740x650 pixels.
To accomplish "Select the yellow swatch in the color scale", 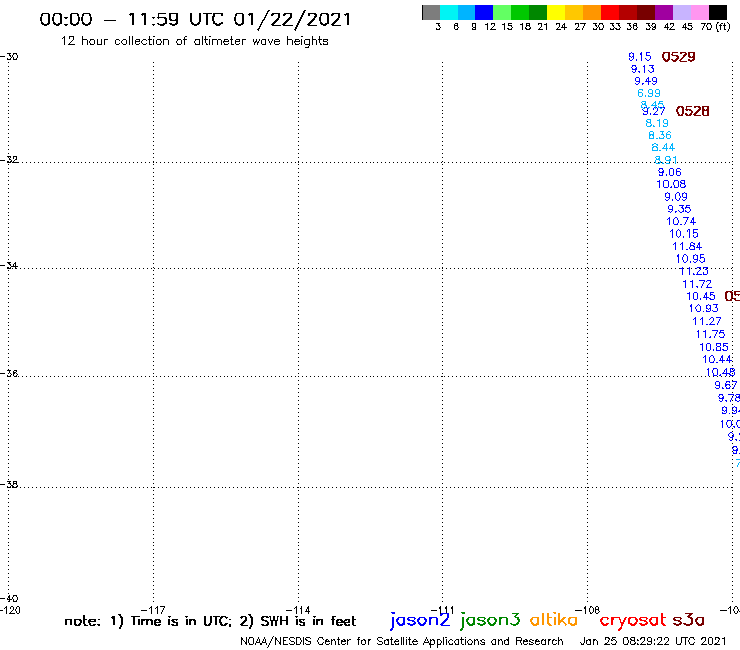I will click(x=556, y=12).
